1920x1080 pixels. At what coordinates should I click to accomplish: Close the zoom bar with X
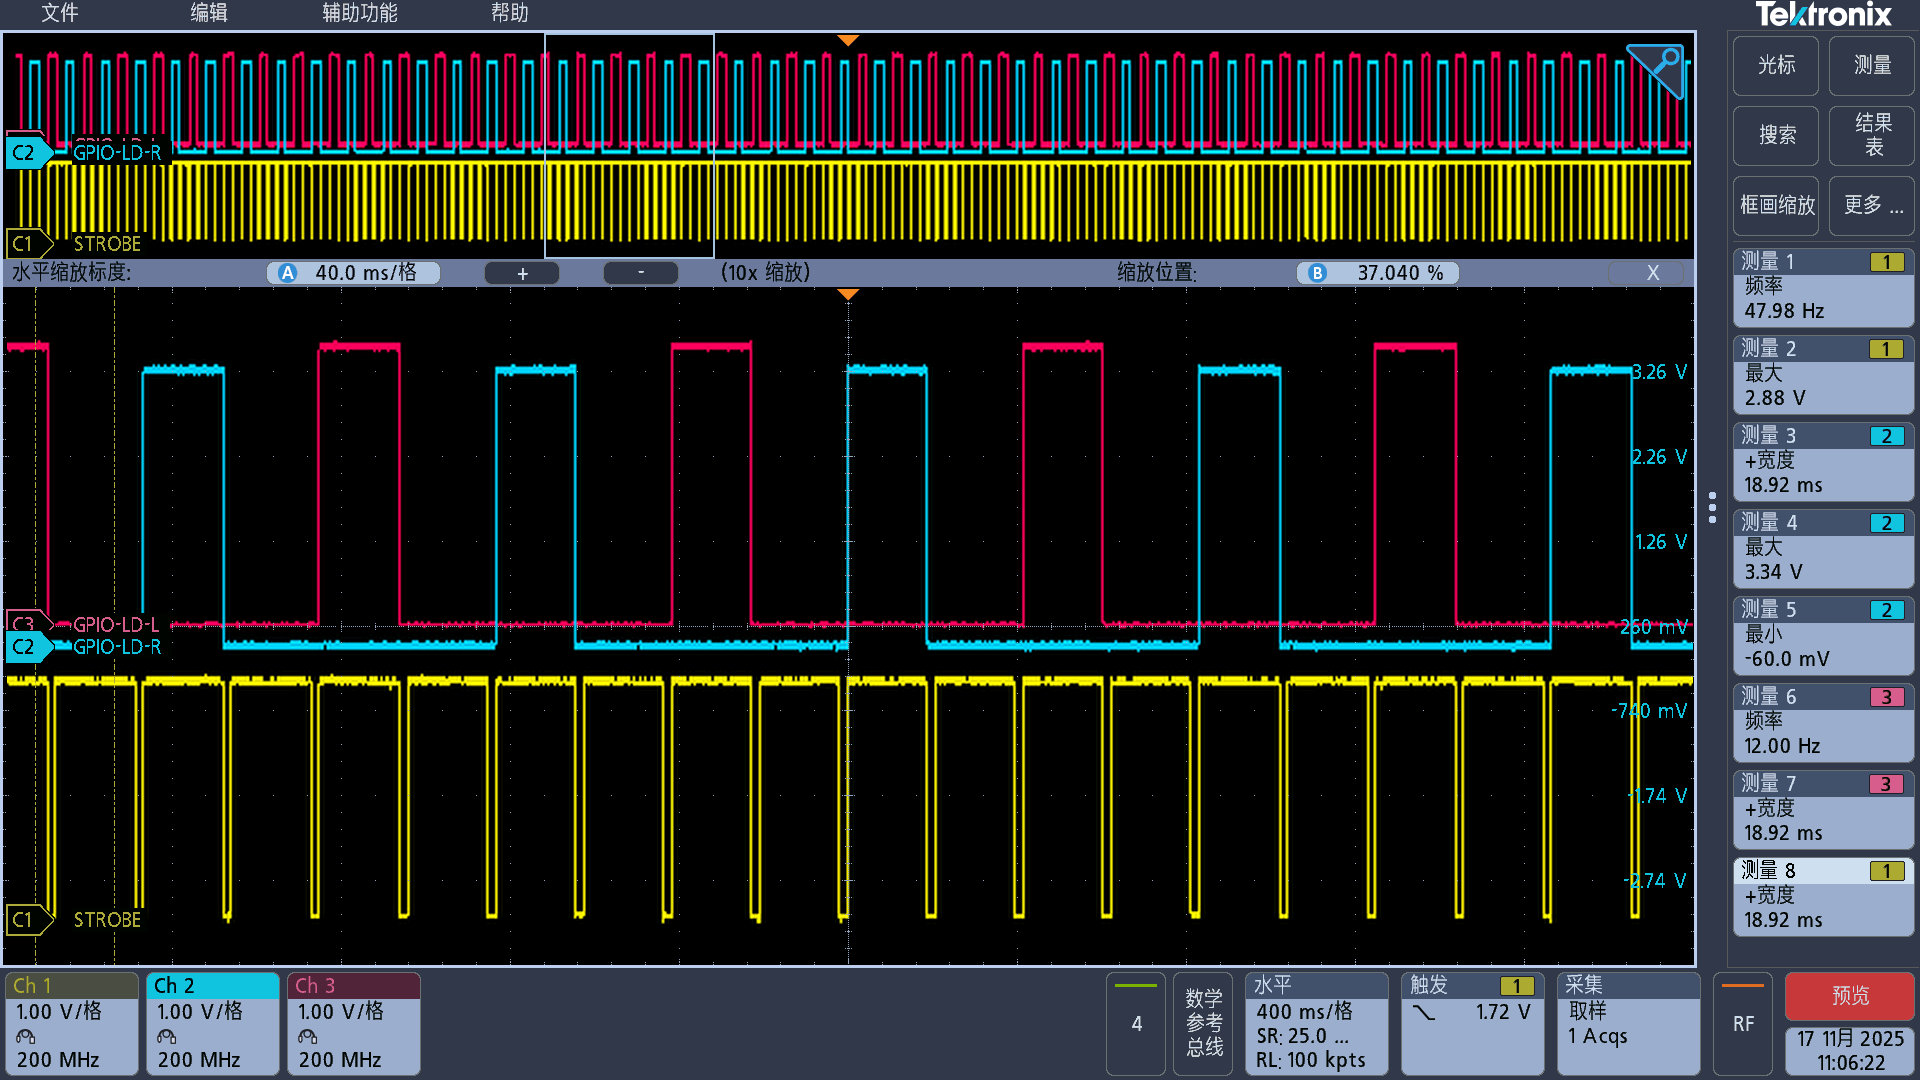point(1652,273)
